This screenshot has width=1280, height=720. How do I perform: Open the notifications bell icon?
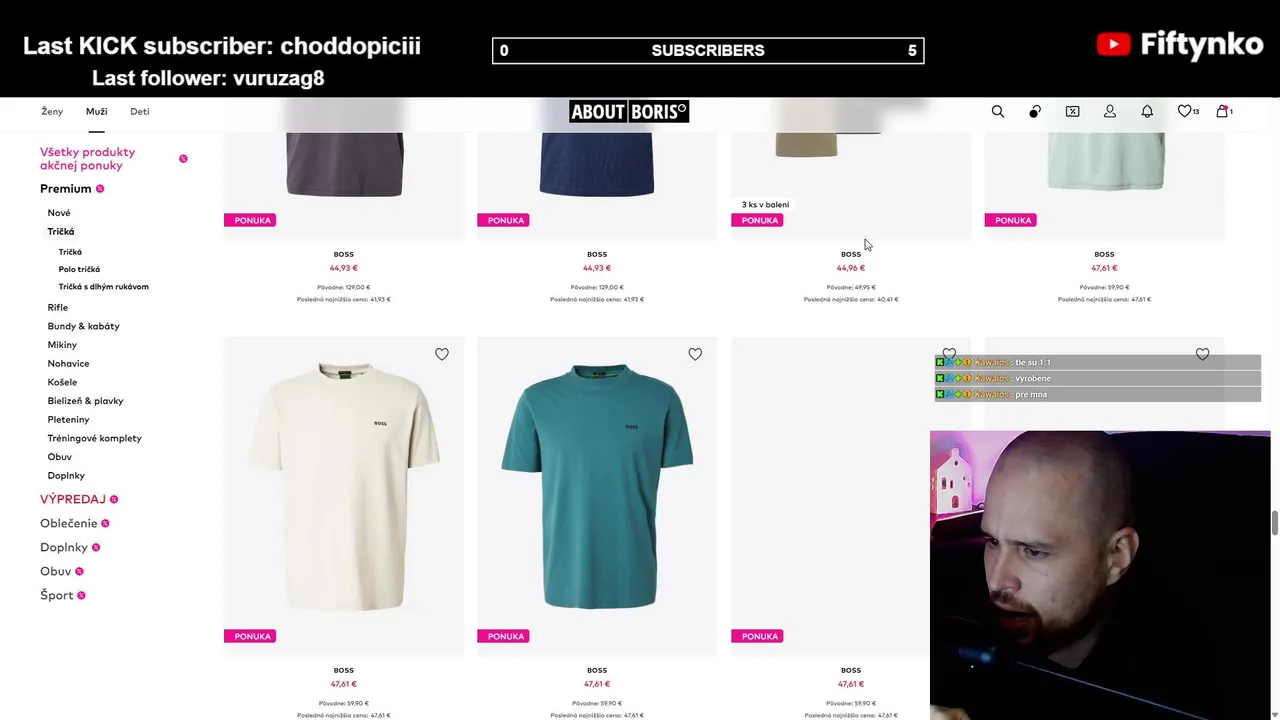[x=1147, y=112]
